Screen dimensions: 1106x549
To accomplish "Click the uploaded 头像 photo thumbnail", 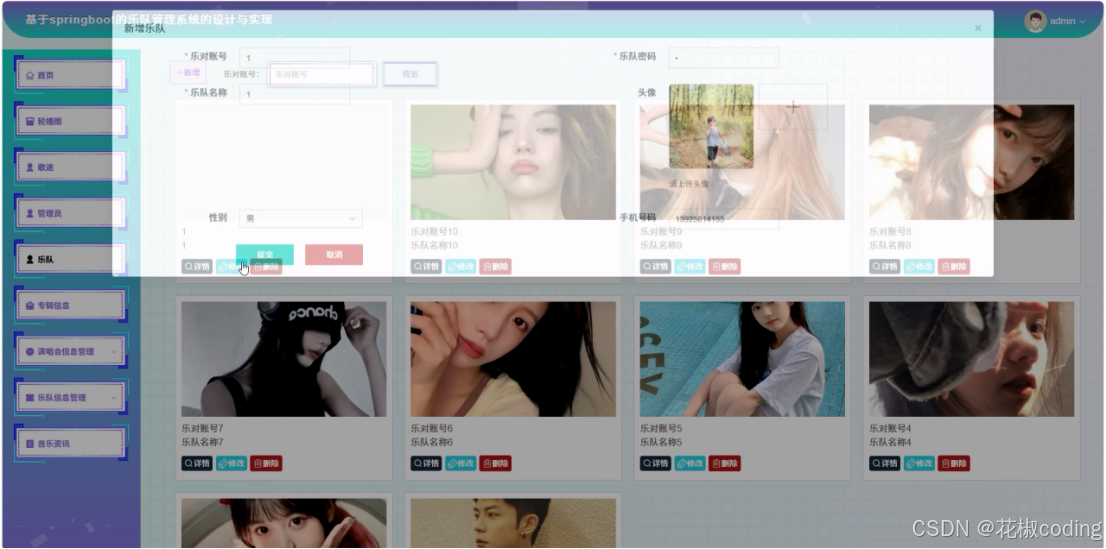I will click(711, 126).
